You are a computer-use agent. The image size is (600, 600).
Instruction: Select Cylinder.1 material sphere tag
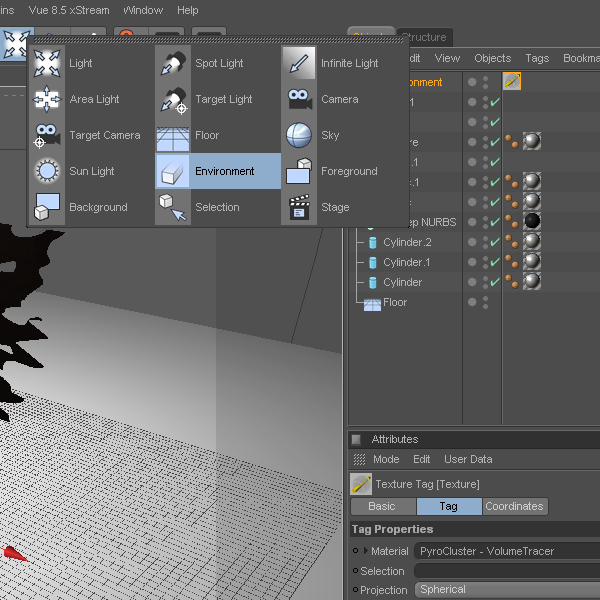tap(532, 261)
